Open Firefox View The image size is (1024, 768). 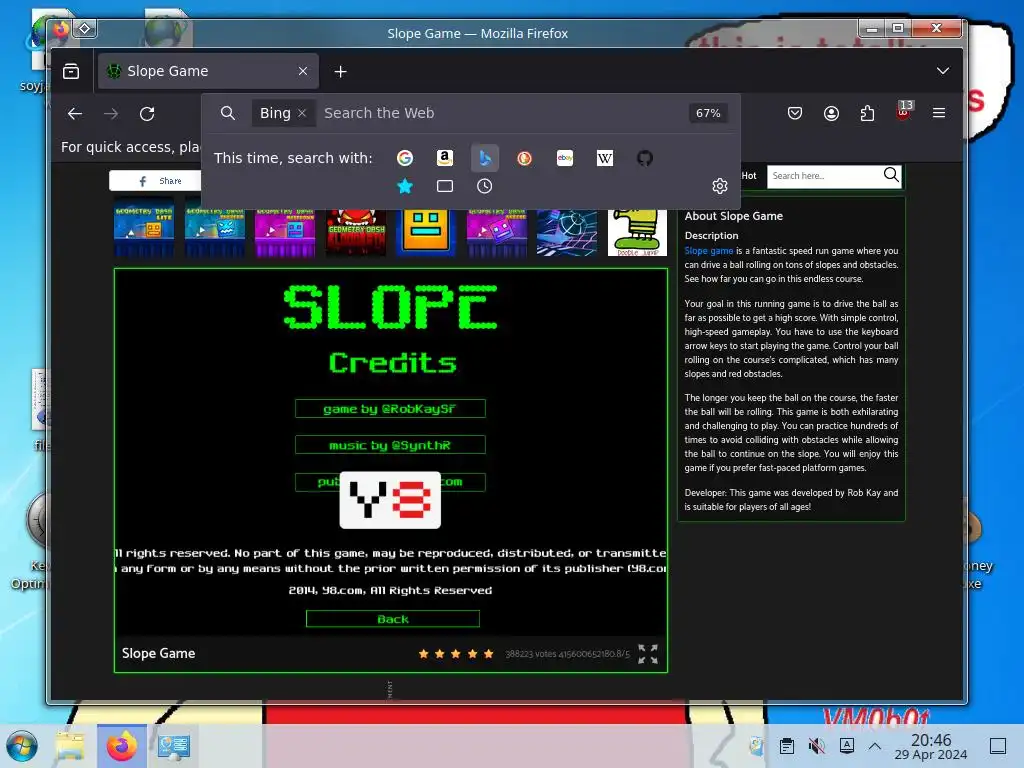click(x=71, y=71)
